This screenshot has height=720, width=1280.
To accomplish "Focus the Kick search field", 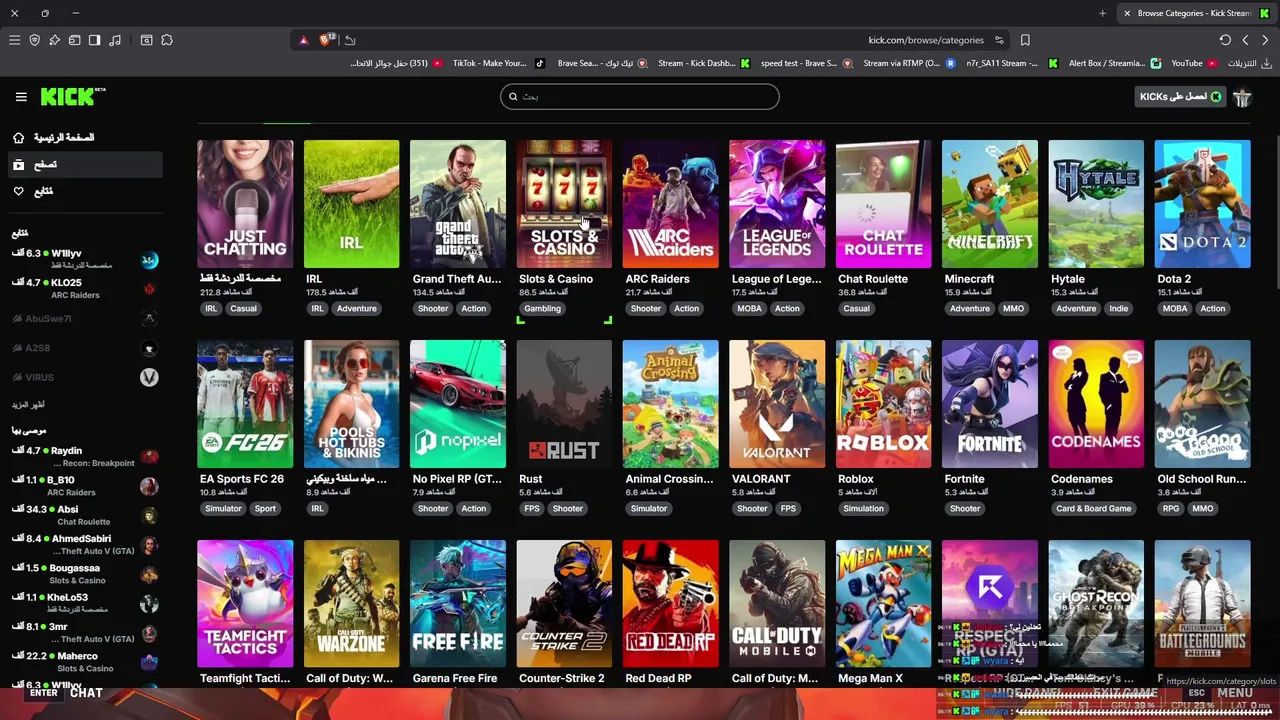I will tap(640, 97).
